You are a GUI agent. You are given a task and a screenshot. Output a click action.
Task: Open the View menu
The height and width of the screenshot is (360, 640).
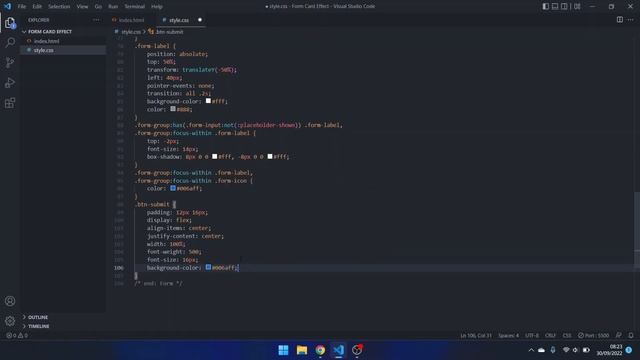click(x=82, y=7)
